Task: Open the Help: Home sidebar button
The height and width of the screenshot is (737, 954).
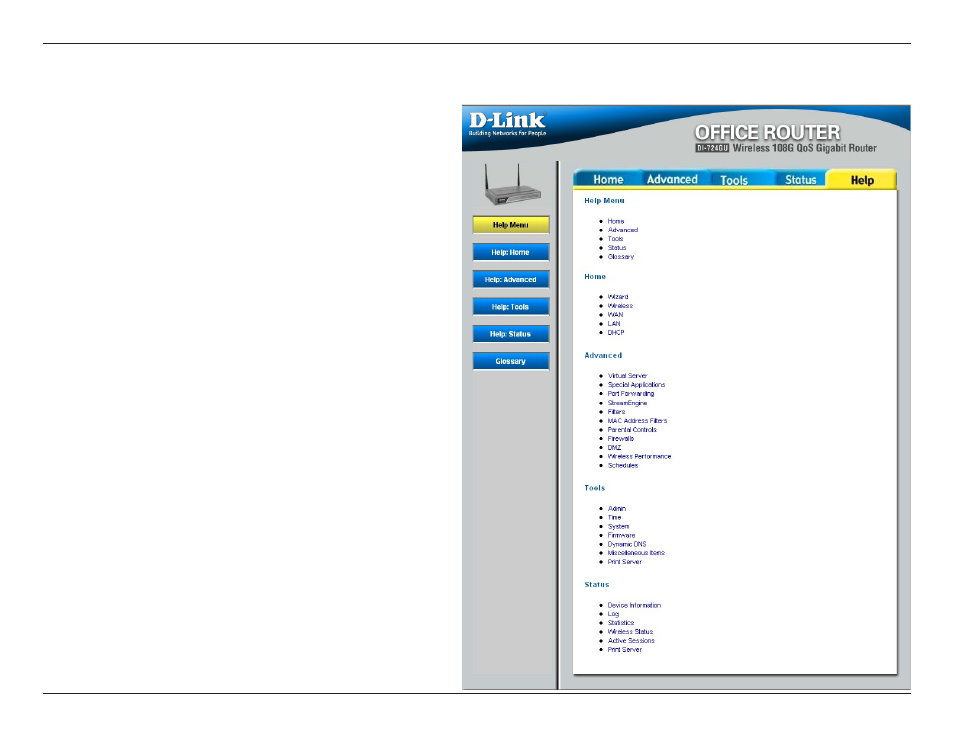Action: (510, 252)
